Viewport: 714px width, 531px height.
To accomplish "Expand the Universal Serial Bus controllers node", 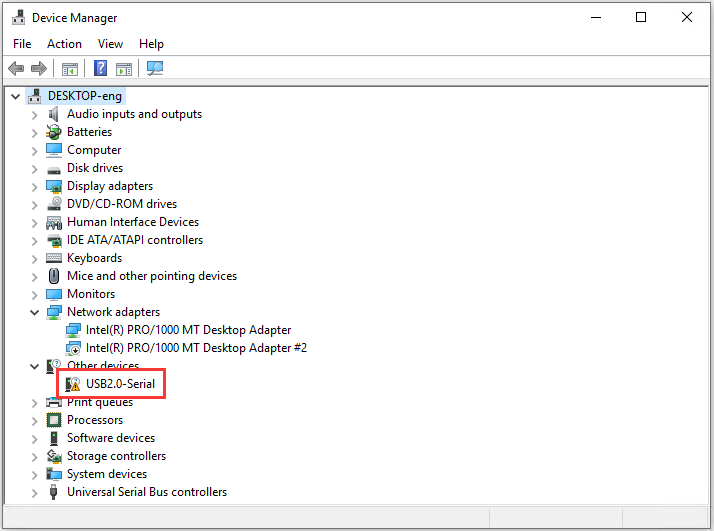I will pyautogui.click(x=34, y=493).
